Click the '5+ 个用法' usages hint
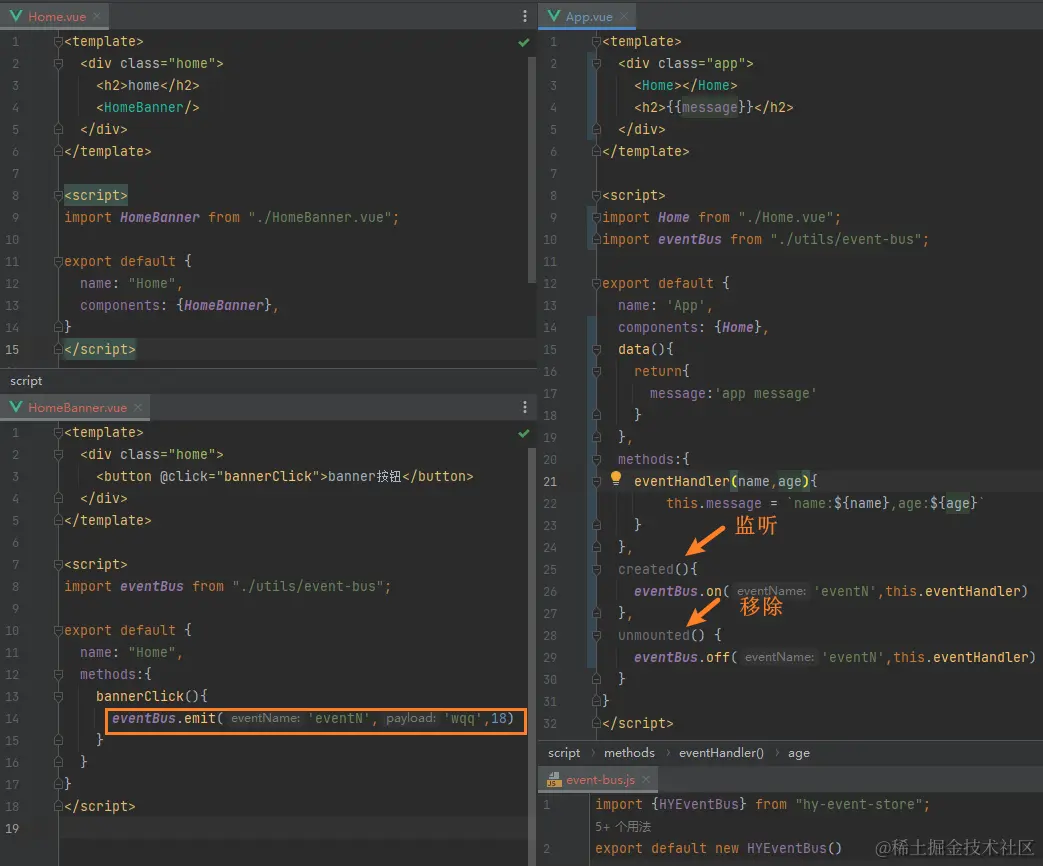 [x=623, y=827]
